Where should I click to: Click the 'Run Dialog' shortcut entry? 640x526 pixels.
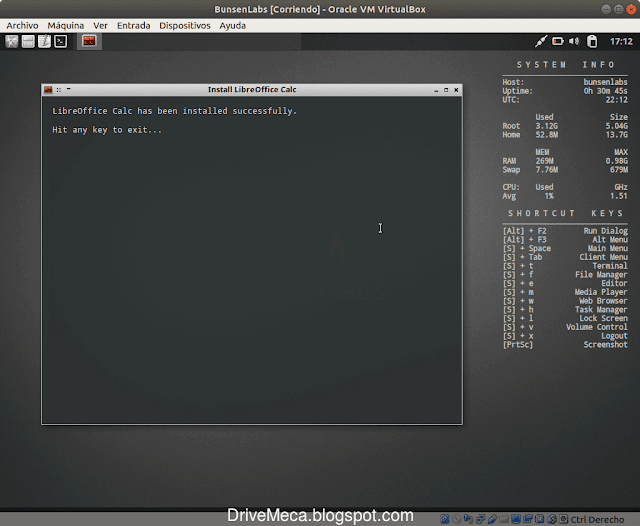point(605,231)
